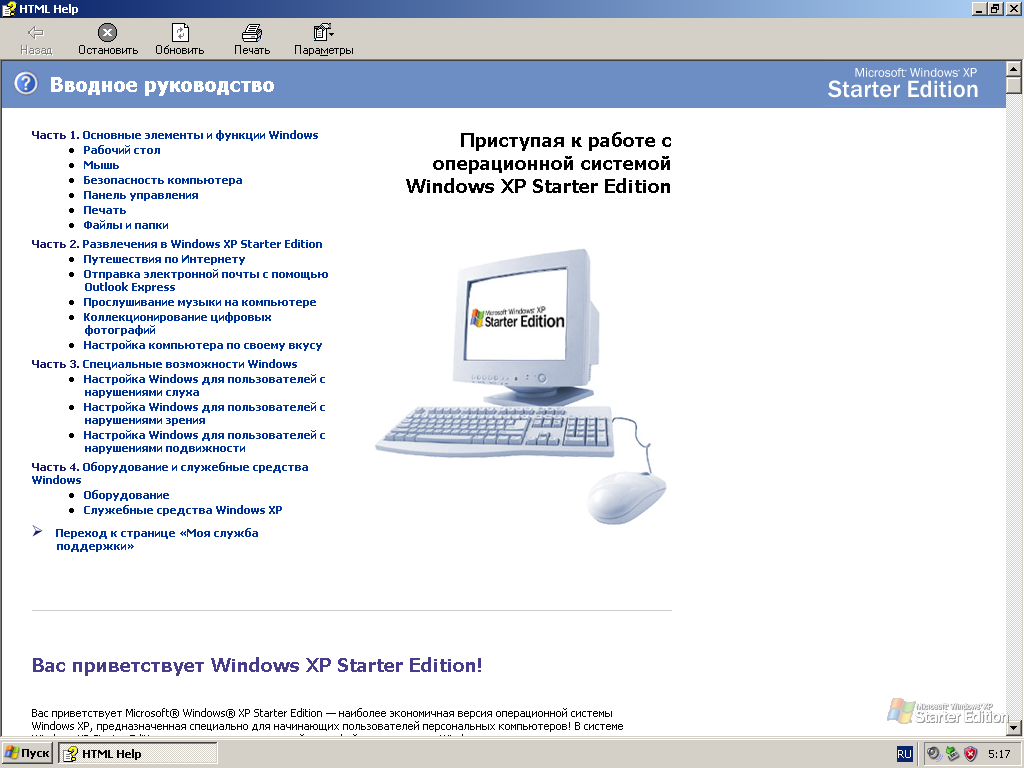Click the heading Вас приветствует Windows XP Starter Edition!
The height and width of the screenshot is (768, 1024).
click(257, 665)
